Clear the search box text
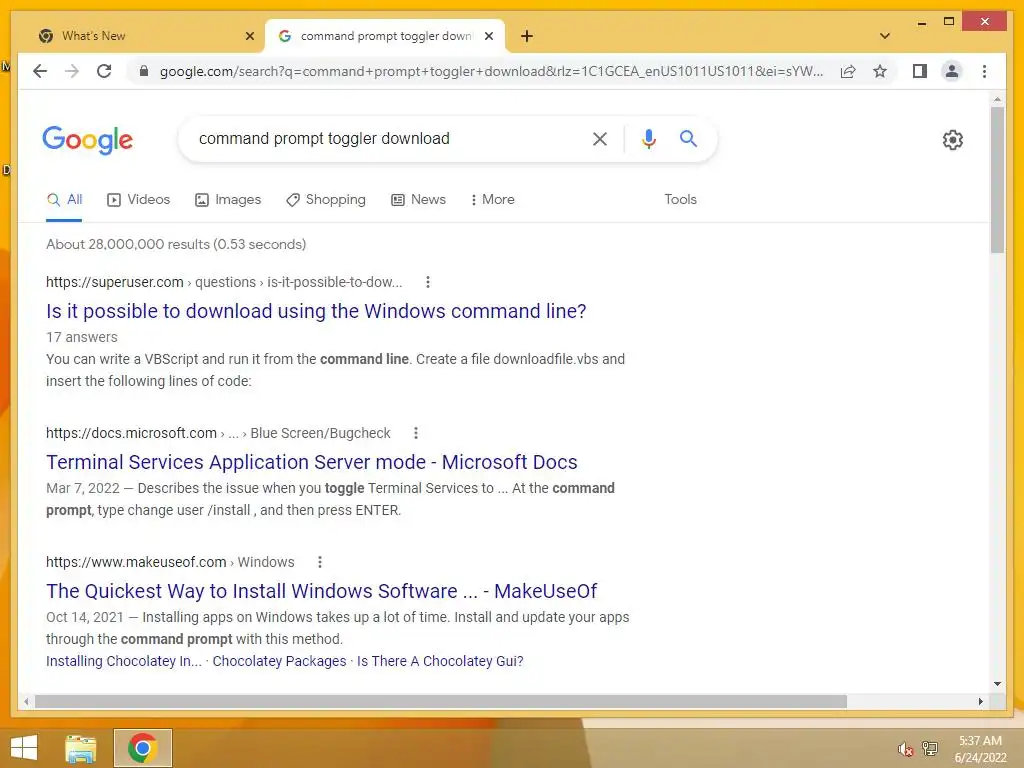 (x=600, y=138)
